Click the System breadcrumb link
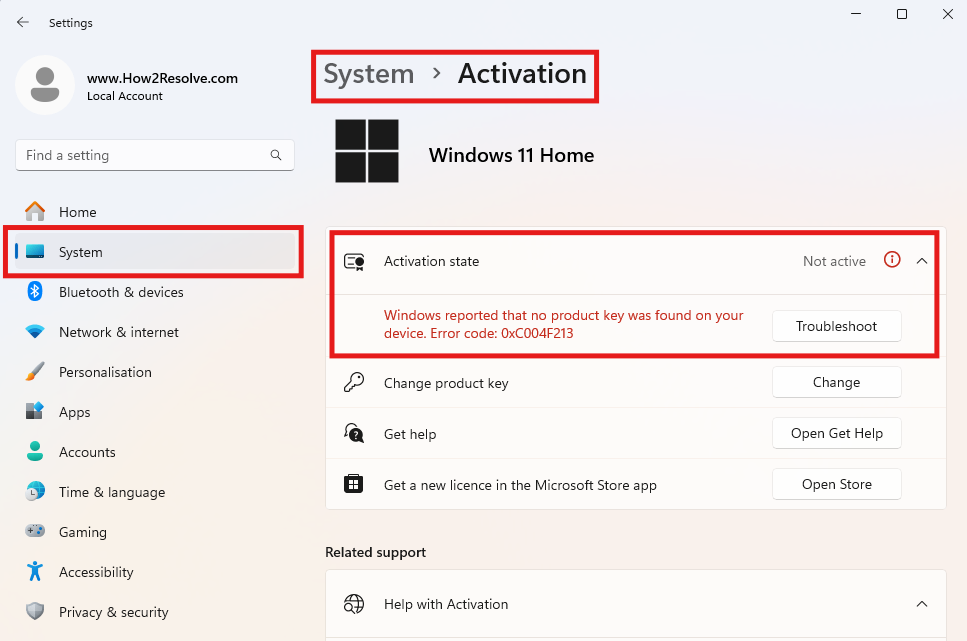The height and width of the screenshot is (641, 967). click(x=369, y=74)
